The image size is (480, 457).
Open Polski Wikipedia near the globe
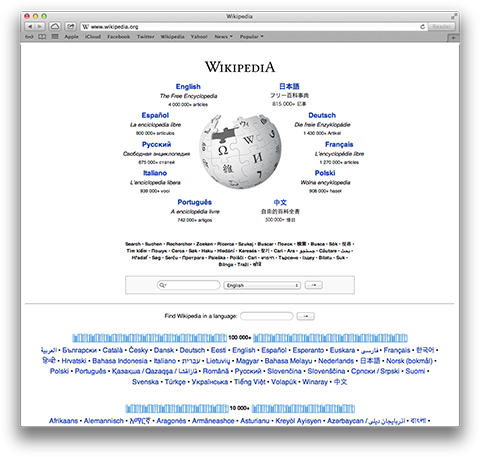[325, 173]
